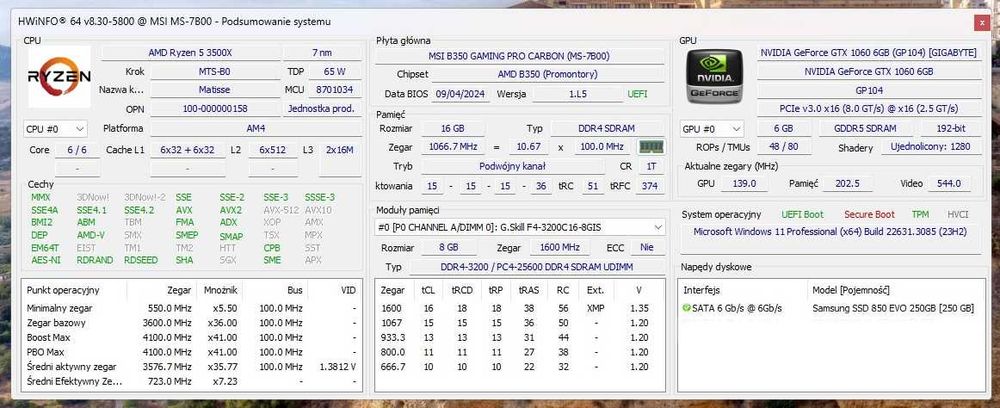1000x408 pixels.
Task: Click the 65 W TDP value
Action: 335,71
